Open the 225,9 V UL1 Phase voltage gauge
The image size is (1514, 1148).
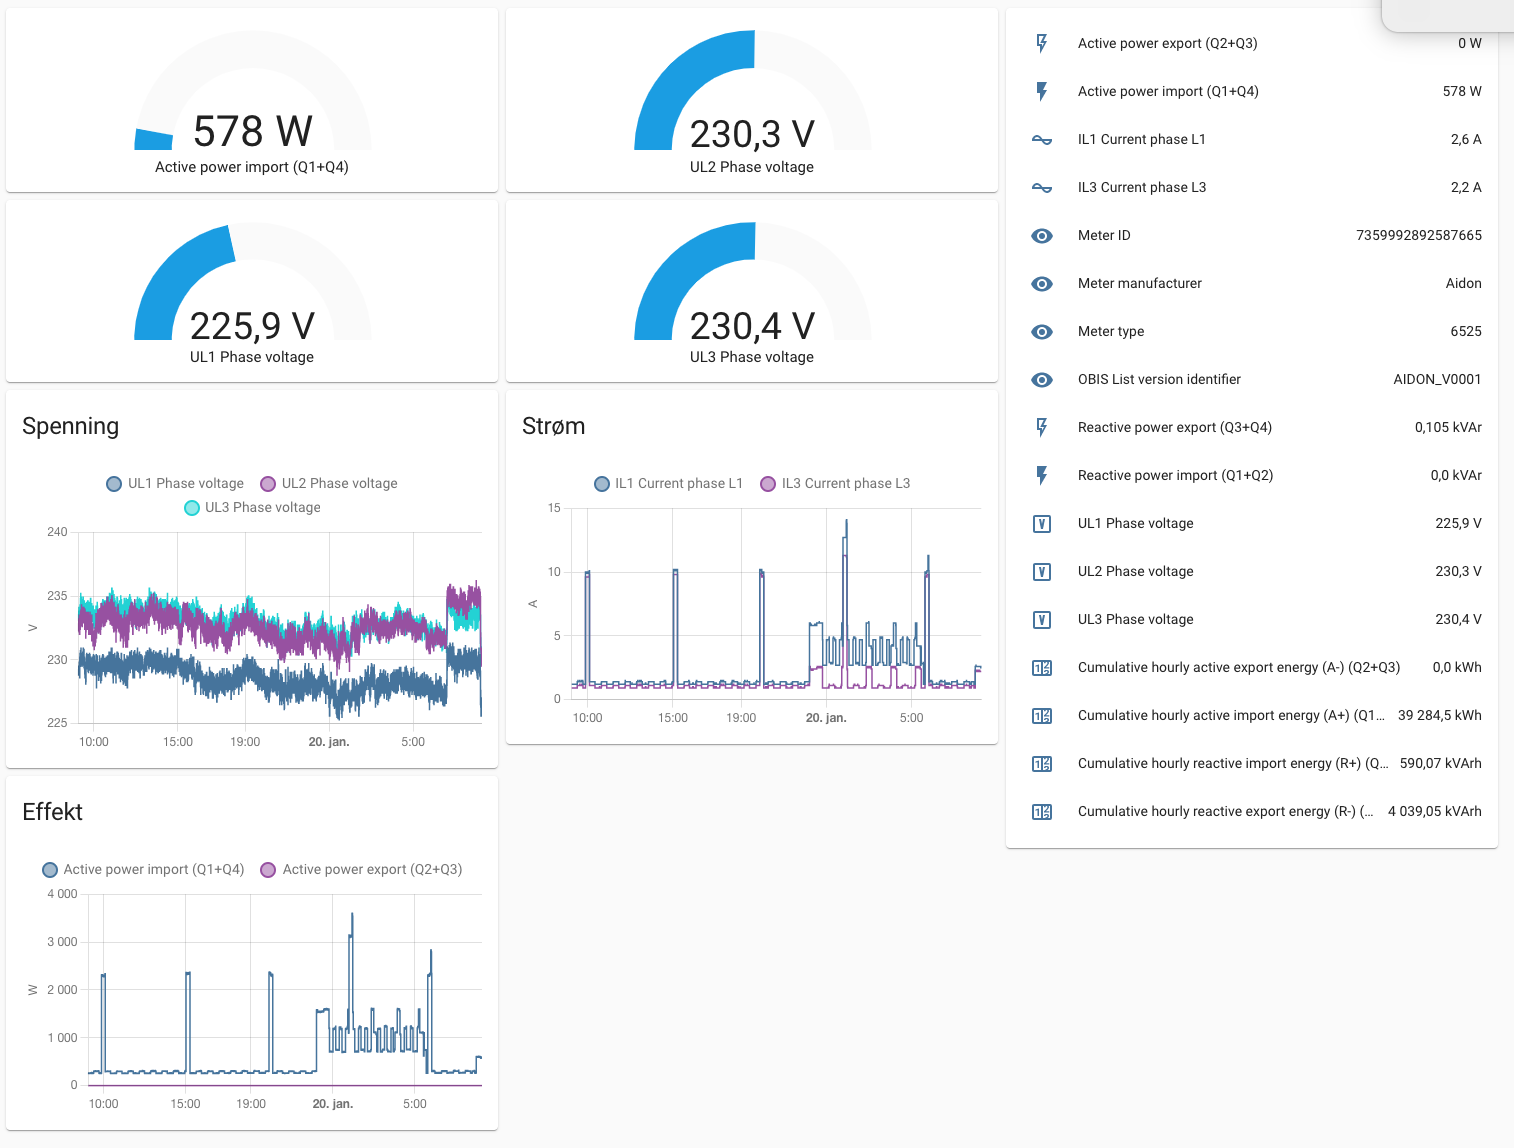click(x=252, y=291)
